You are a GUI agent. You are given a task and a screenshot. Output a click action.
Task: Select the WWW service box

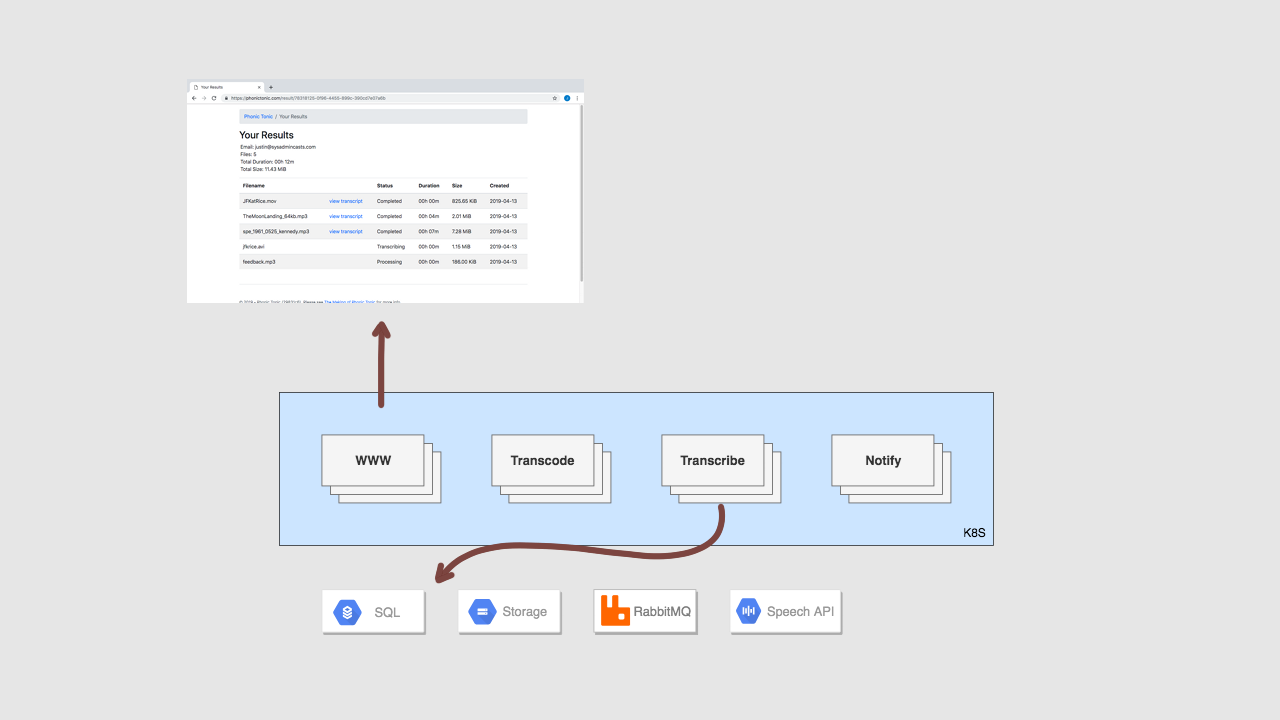(x=375, y=461)
